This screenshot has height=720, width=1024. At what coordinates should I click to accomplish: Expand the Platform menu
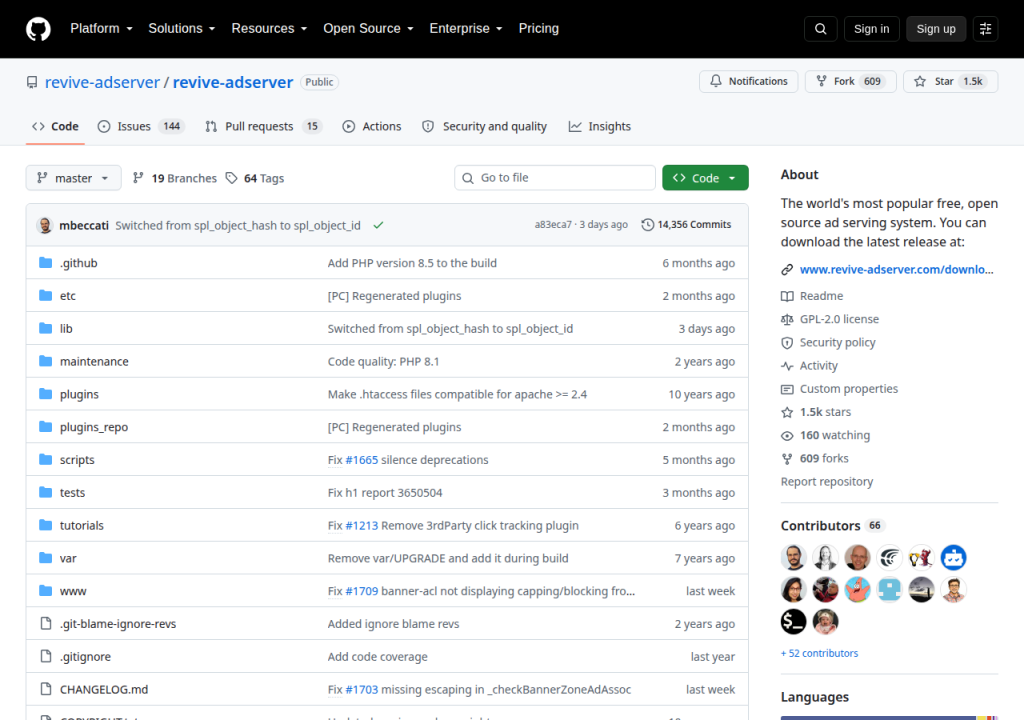pyautogui.click(x=101, y=29)
